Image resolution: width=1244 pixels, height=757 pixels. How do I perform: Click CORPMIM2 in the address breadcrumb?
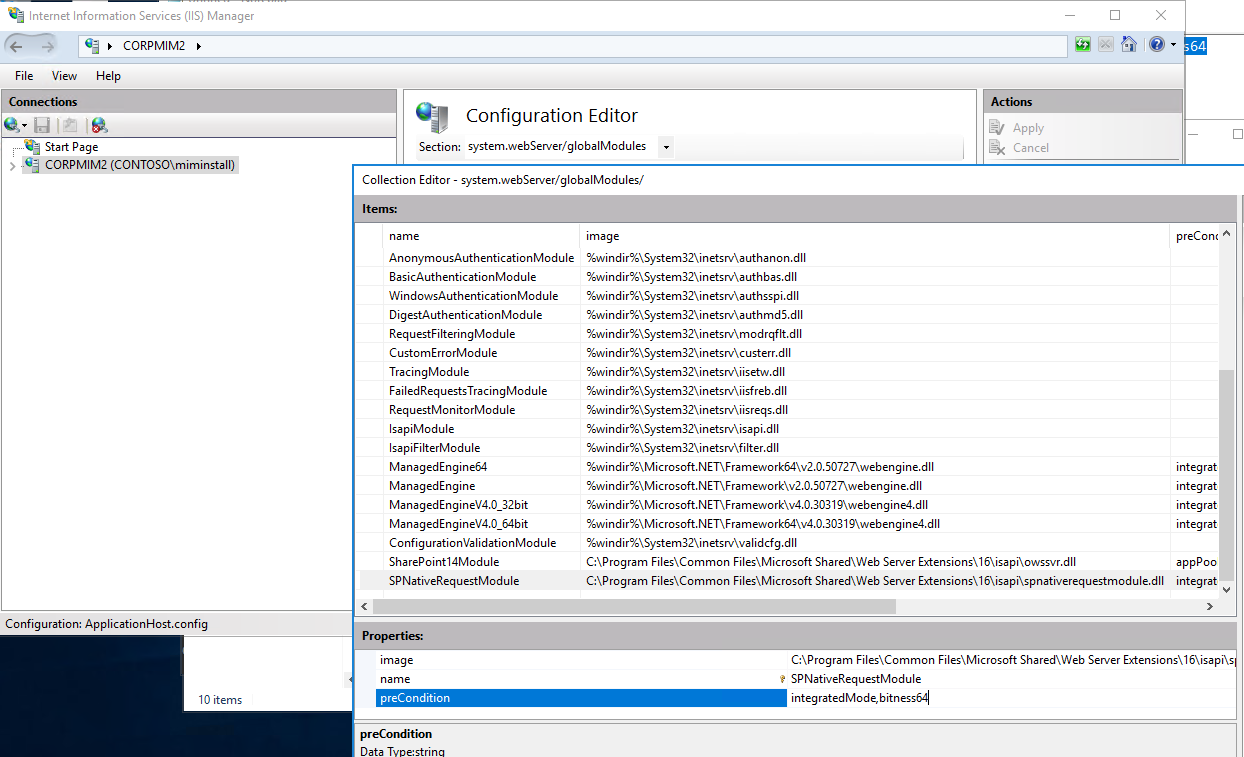[x=154, y=46]
